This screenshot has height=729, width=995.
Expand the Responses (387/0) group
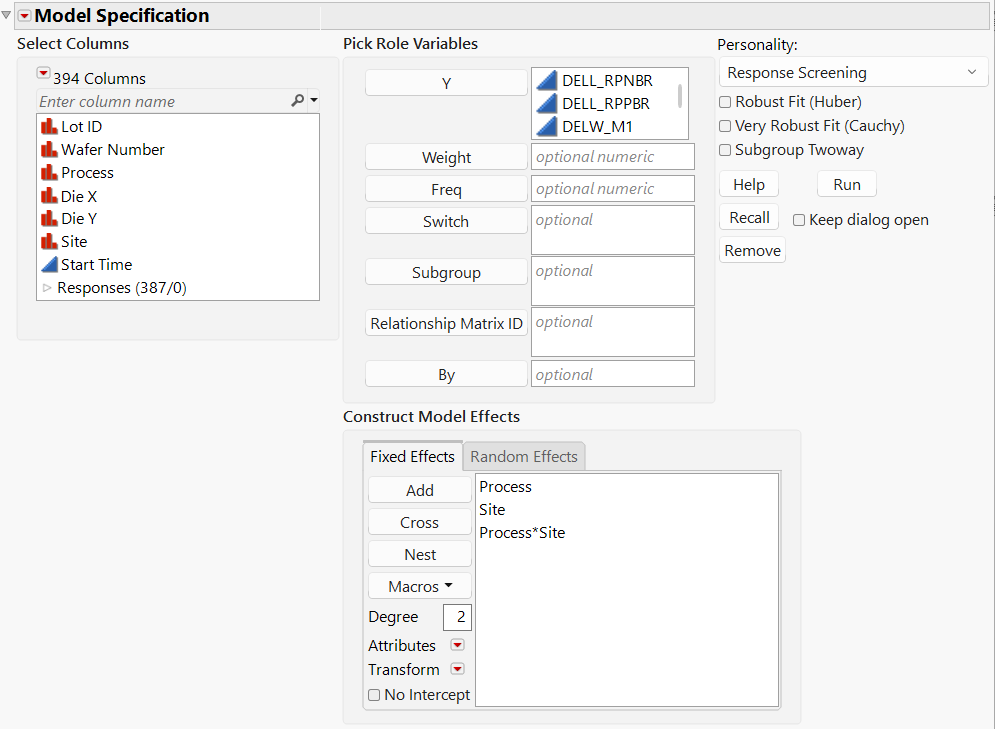pos(47,288)
